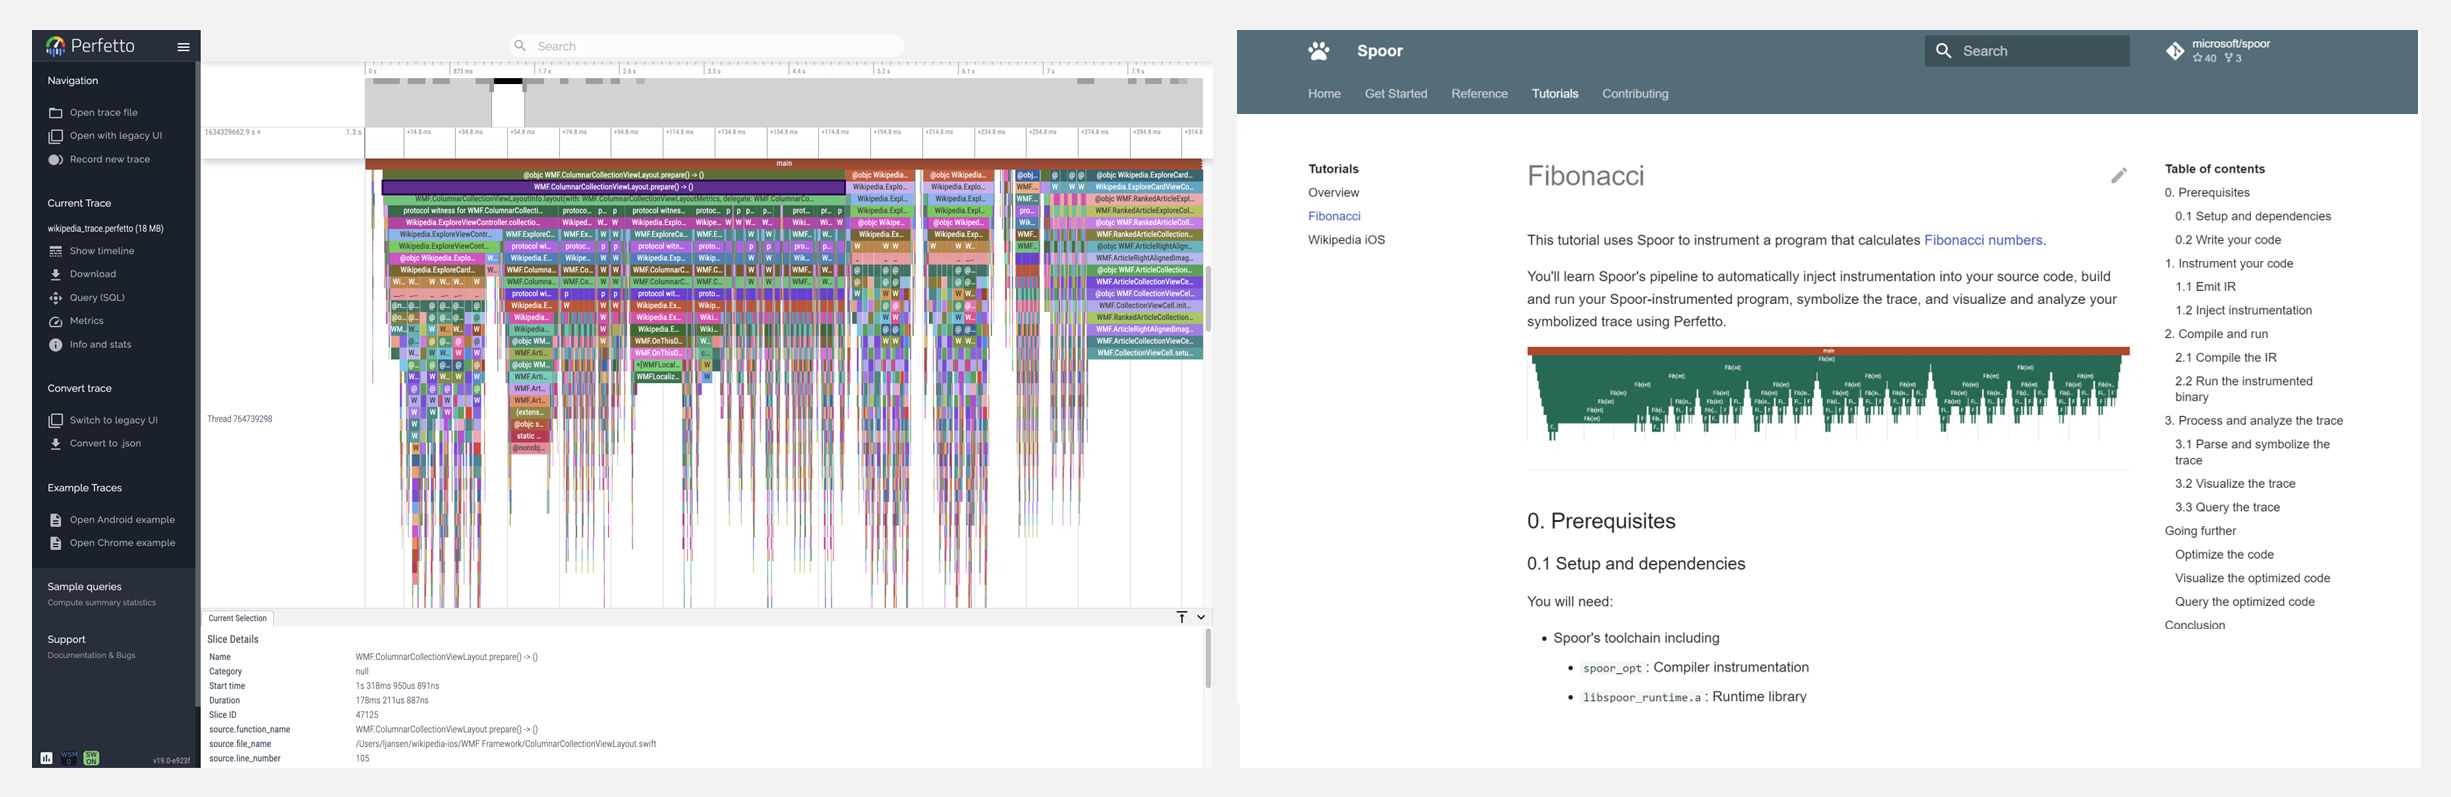Jump to 3.2 Visualize the trace section
This screenshot has height=797, width=2451.
click(x=2235, y=484)
